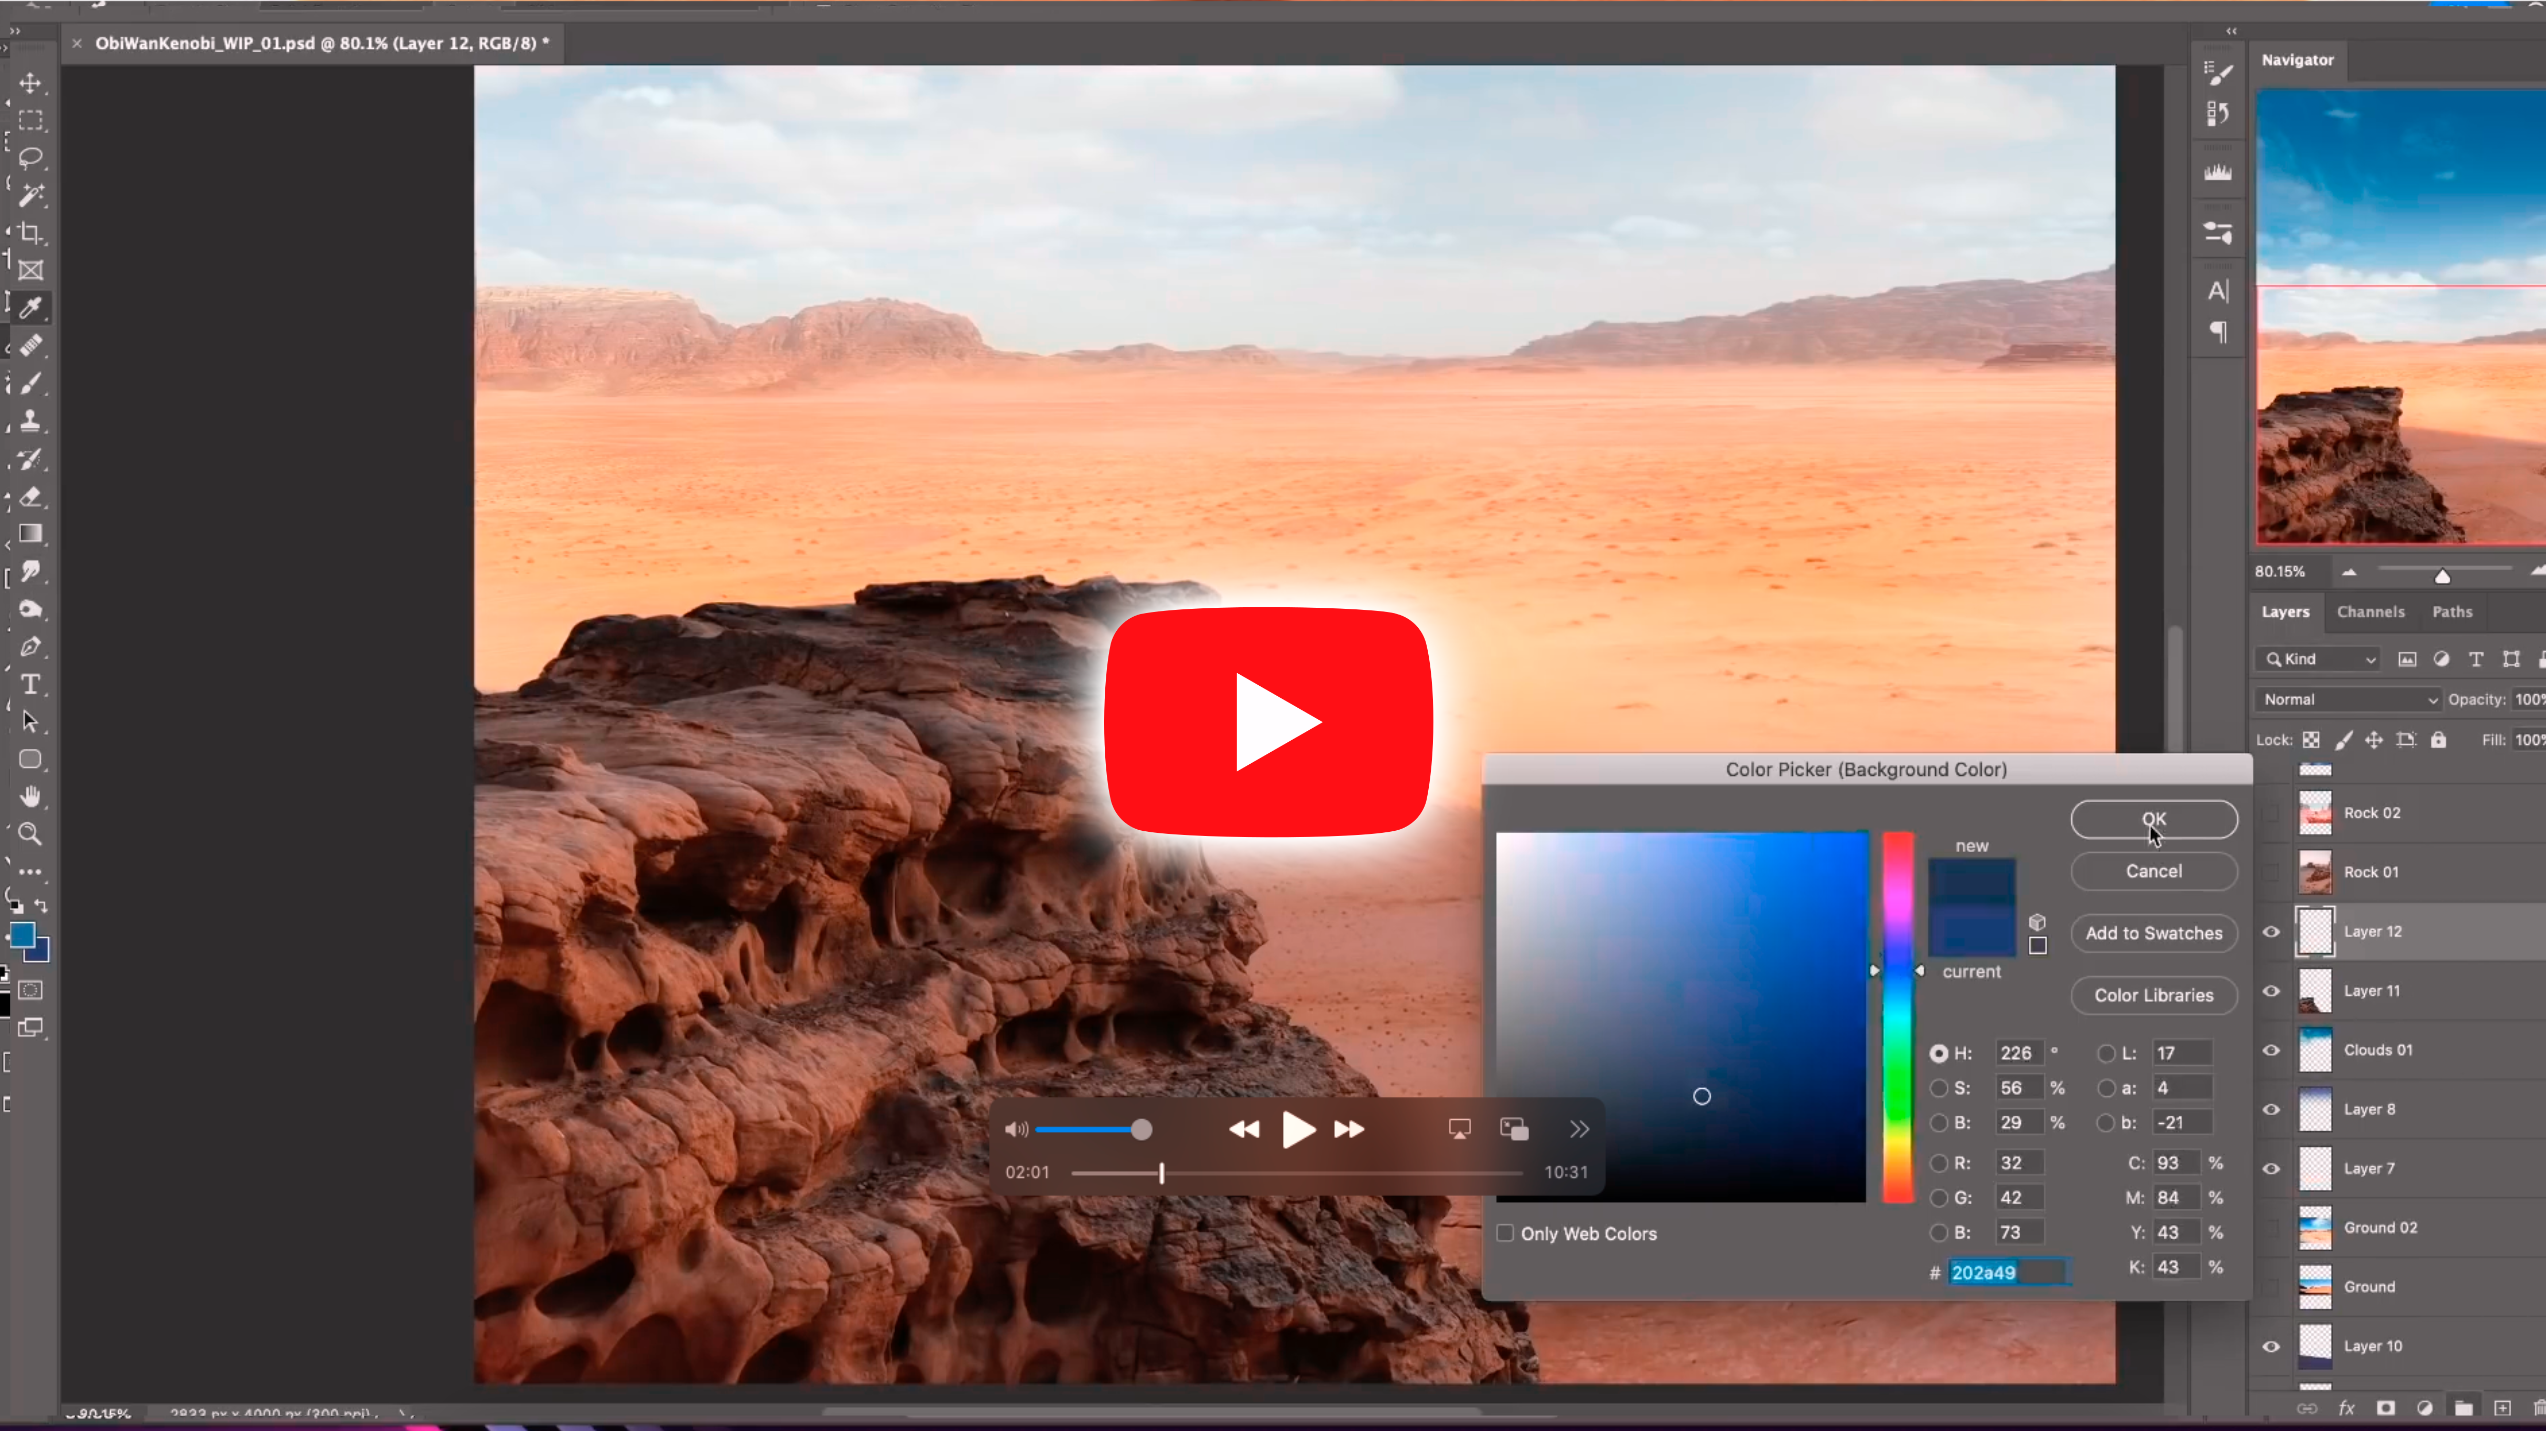Switch to the Channels tab
2546x1431 pixels.
coord(2370,612)
